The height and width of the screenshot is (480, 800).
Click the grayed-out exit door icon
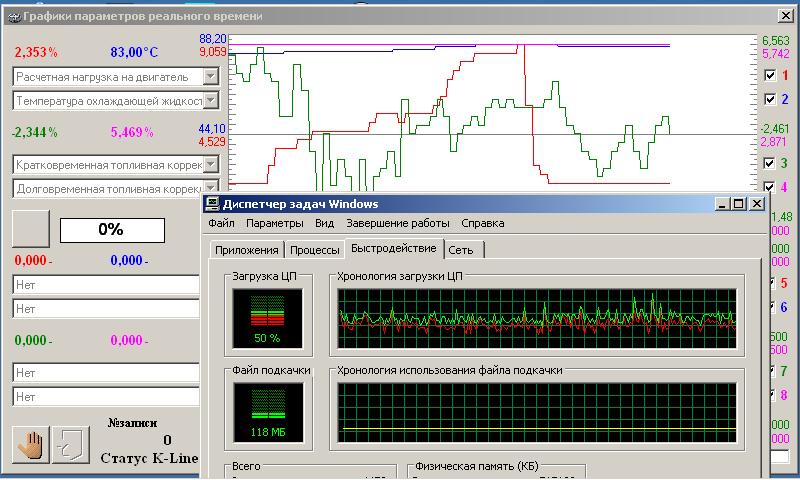click(x=72, y=445)
